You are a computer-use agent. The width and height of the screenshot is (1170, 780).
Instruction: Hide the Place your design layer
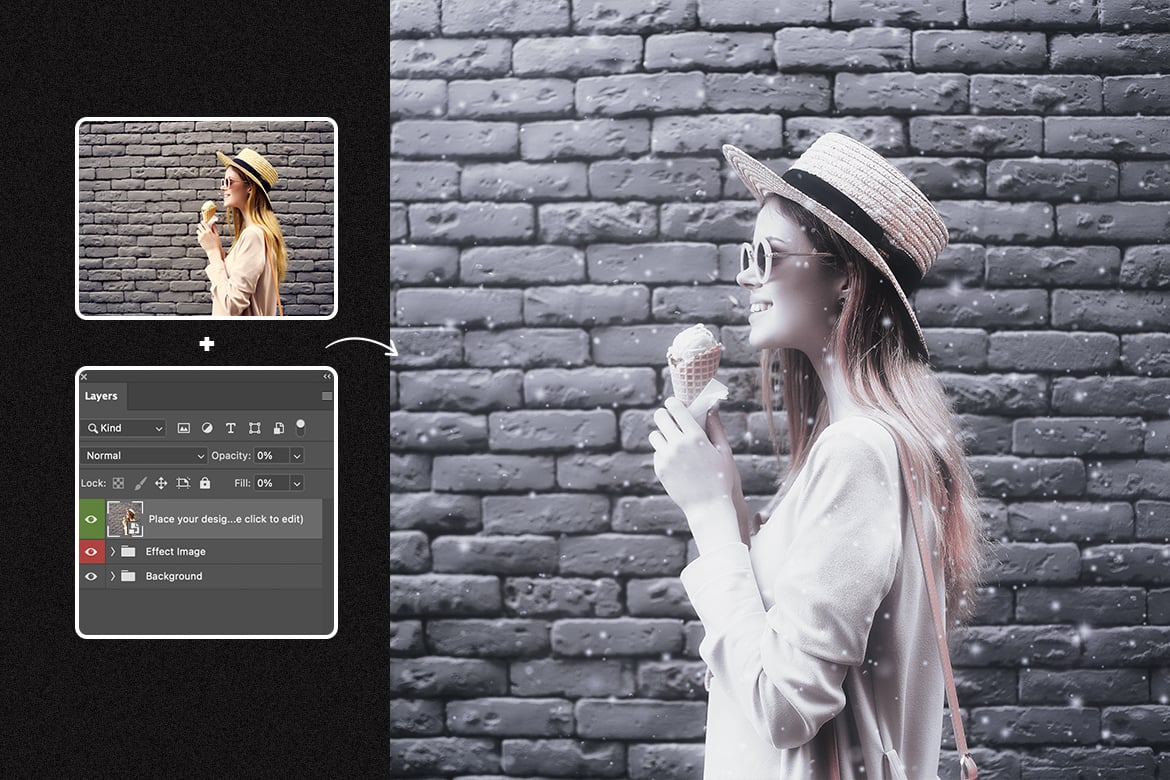(91, 519)
